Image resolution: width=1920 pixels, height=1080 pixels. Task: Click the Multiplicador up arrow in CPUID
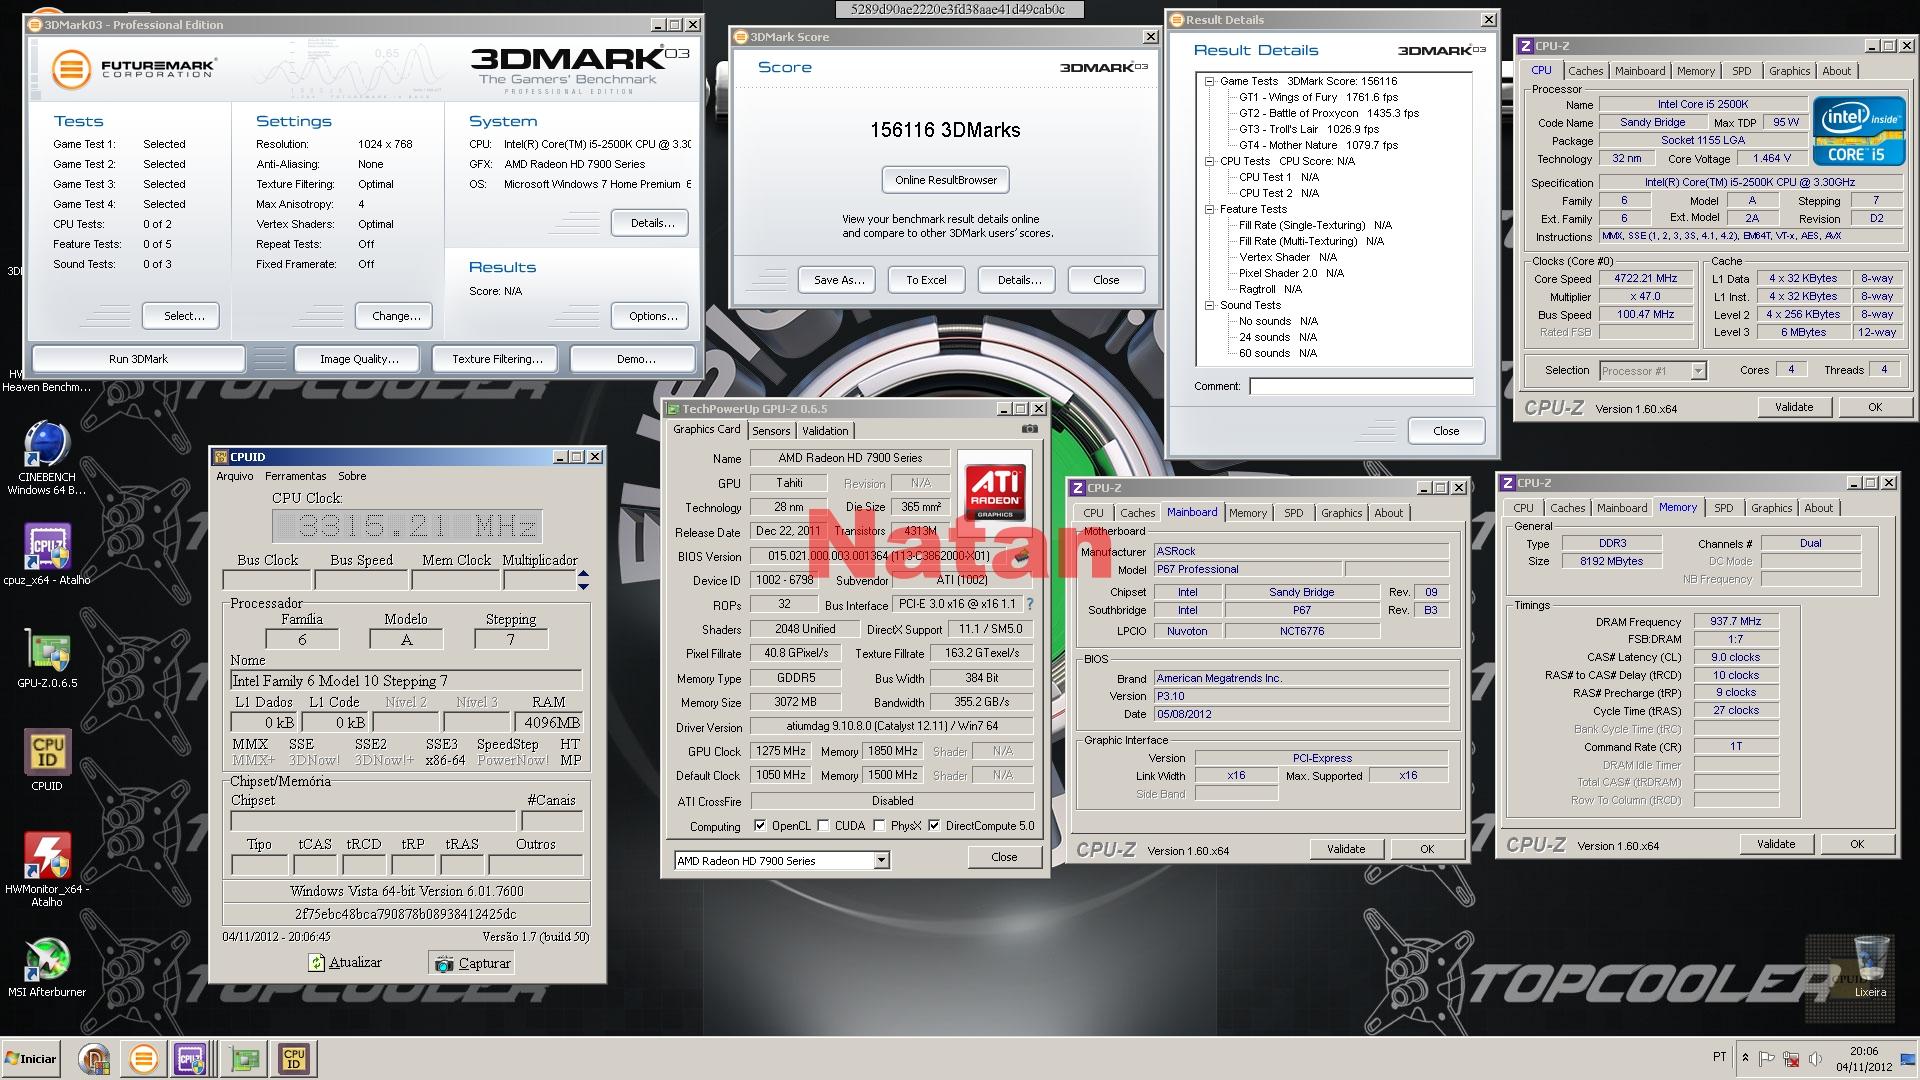tap(583, 575)
